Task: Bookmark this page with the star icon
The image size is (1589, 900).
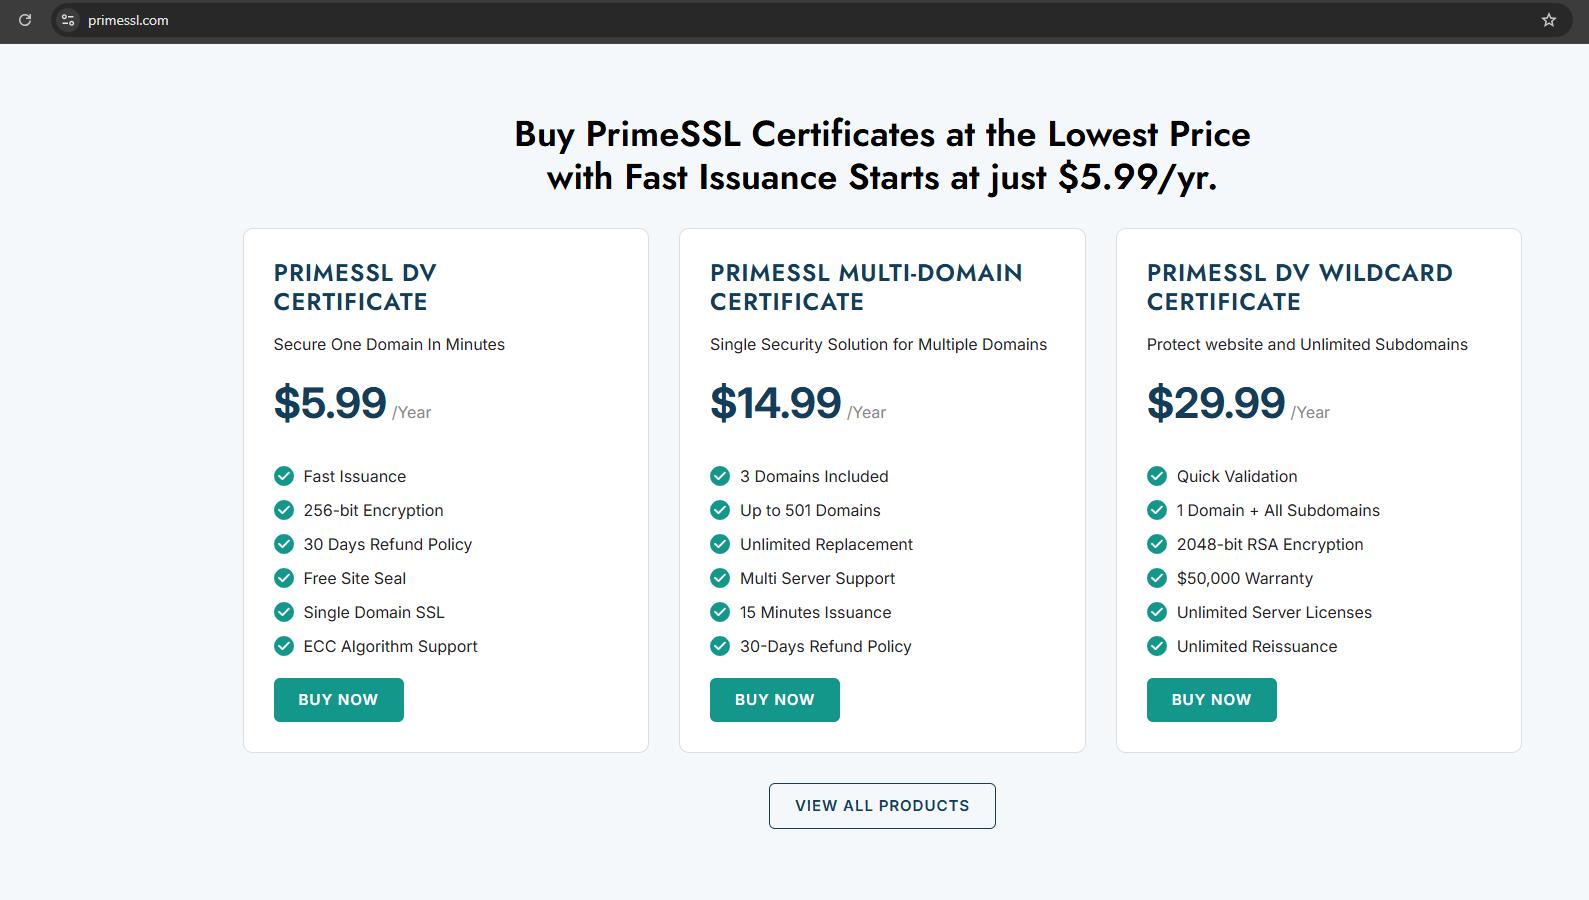Action: (1549, 20)
